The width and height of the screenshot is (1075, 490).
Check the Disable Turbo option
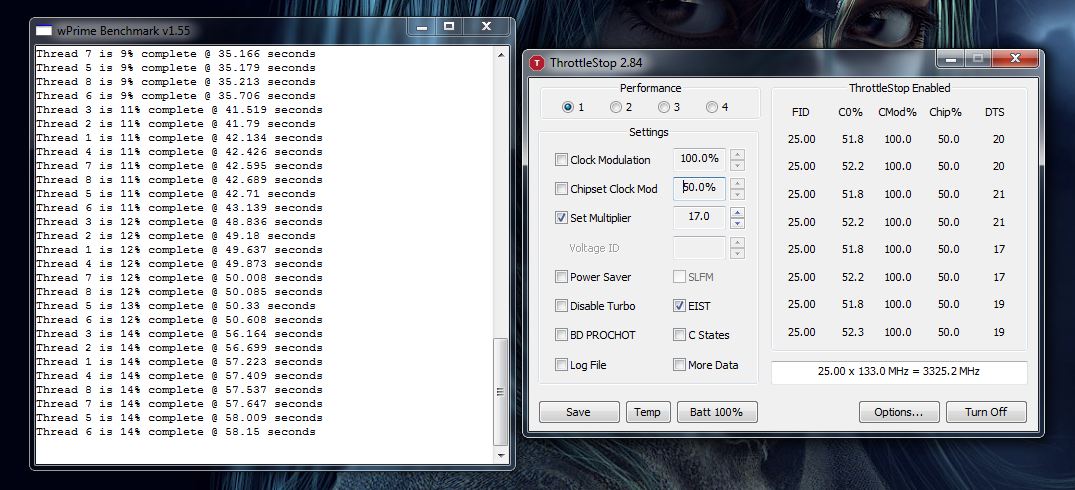(561, 306)
